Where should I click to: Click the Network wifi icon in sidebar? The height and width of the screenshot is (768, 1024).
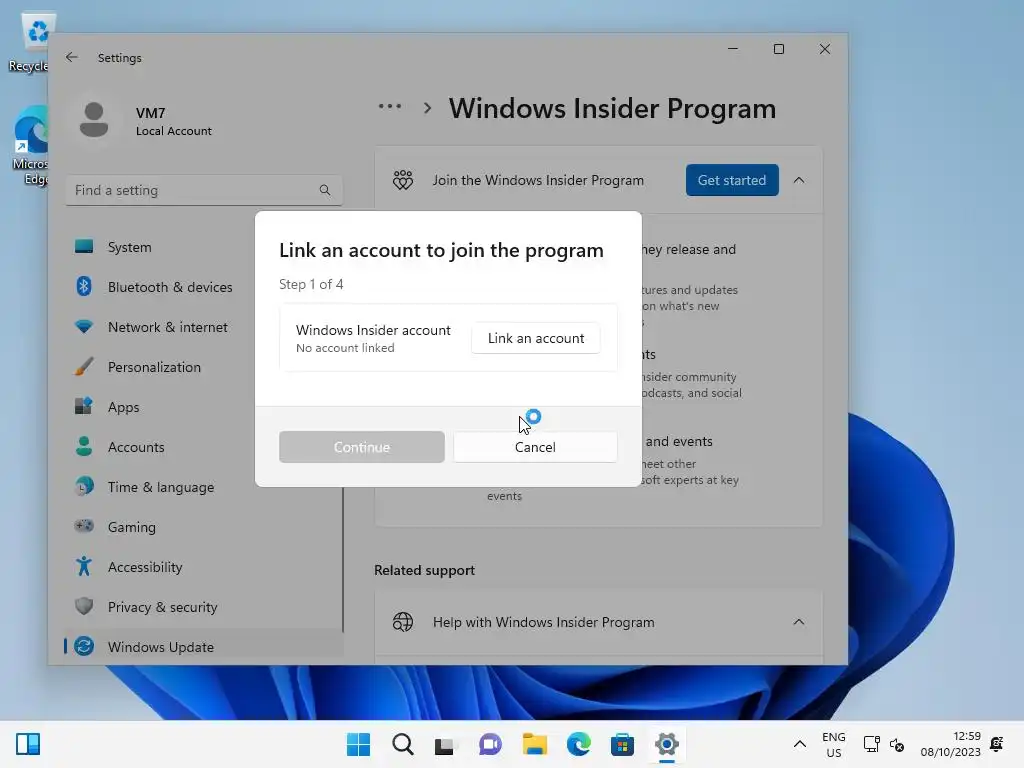(x=84, y=326)
